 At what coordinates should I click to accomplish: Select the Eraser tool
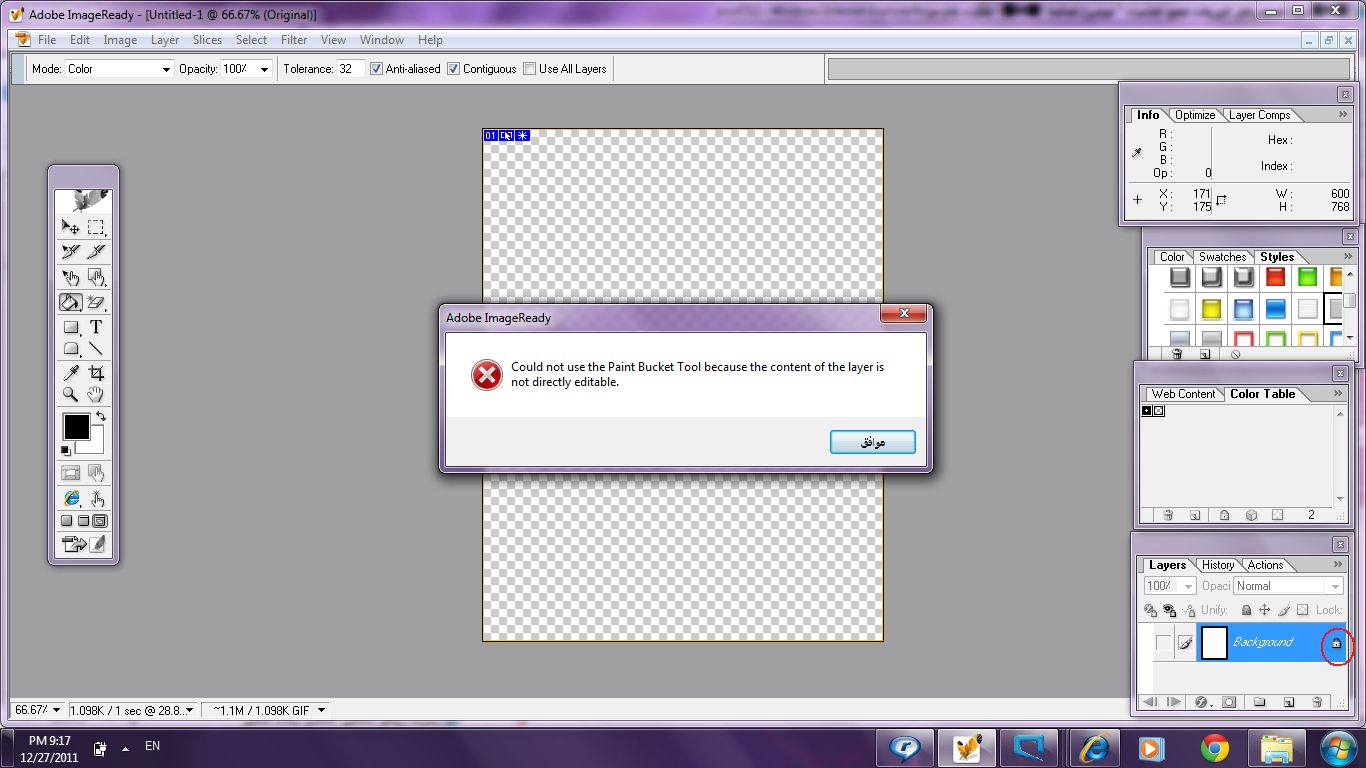[96, 302]
